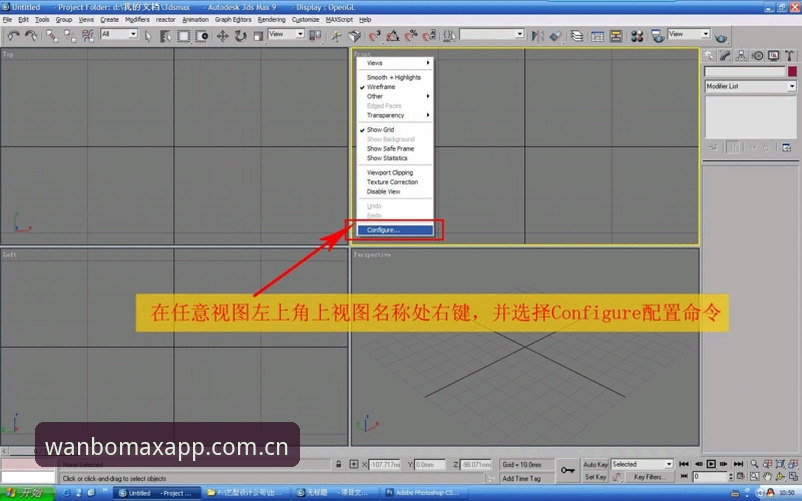Image resolution: width=802 pixels, height=501 pixels.
Task: Expand the Views submenu arrow
Action: point(428,63)
